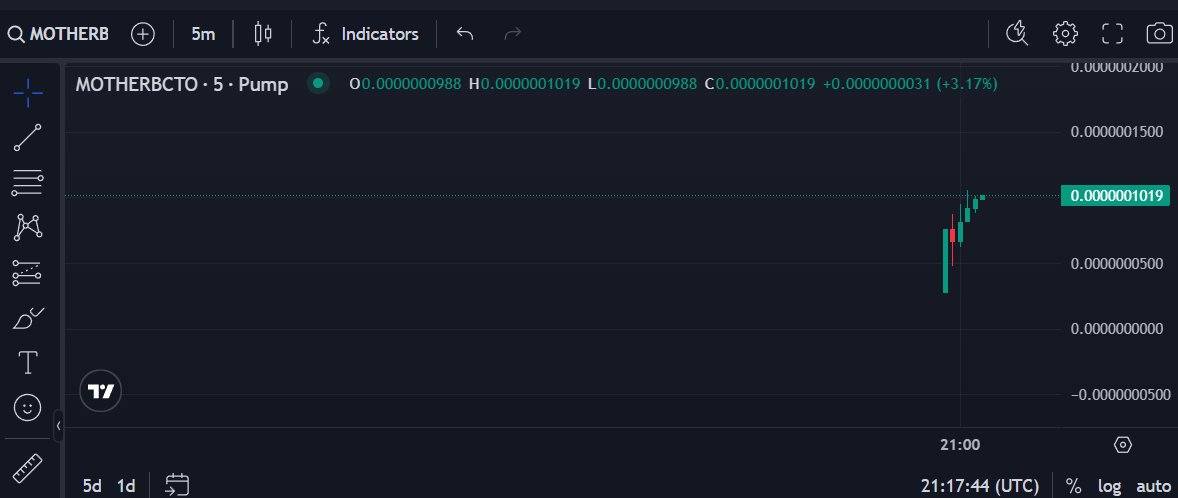Click the TradingView logo on the chart
The image size is (1178, 498).
(101, 391)
